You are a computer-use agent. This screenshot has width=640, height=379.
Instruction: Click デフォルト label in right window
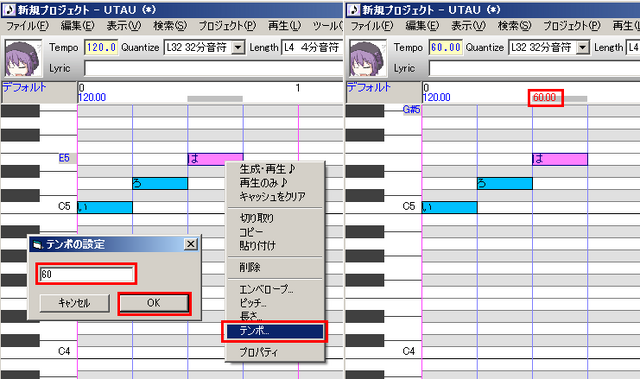click(x=369, y=87)
